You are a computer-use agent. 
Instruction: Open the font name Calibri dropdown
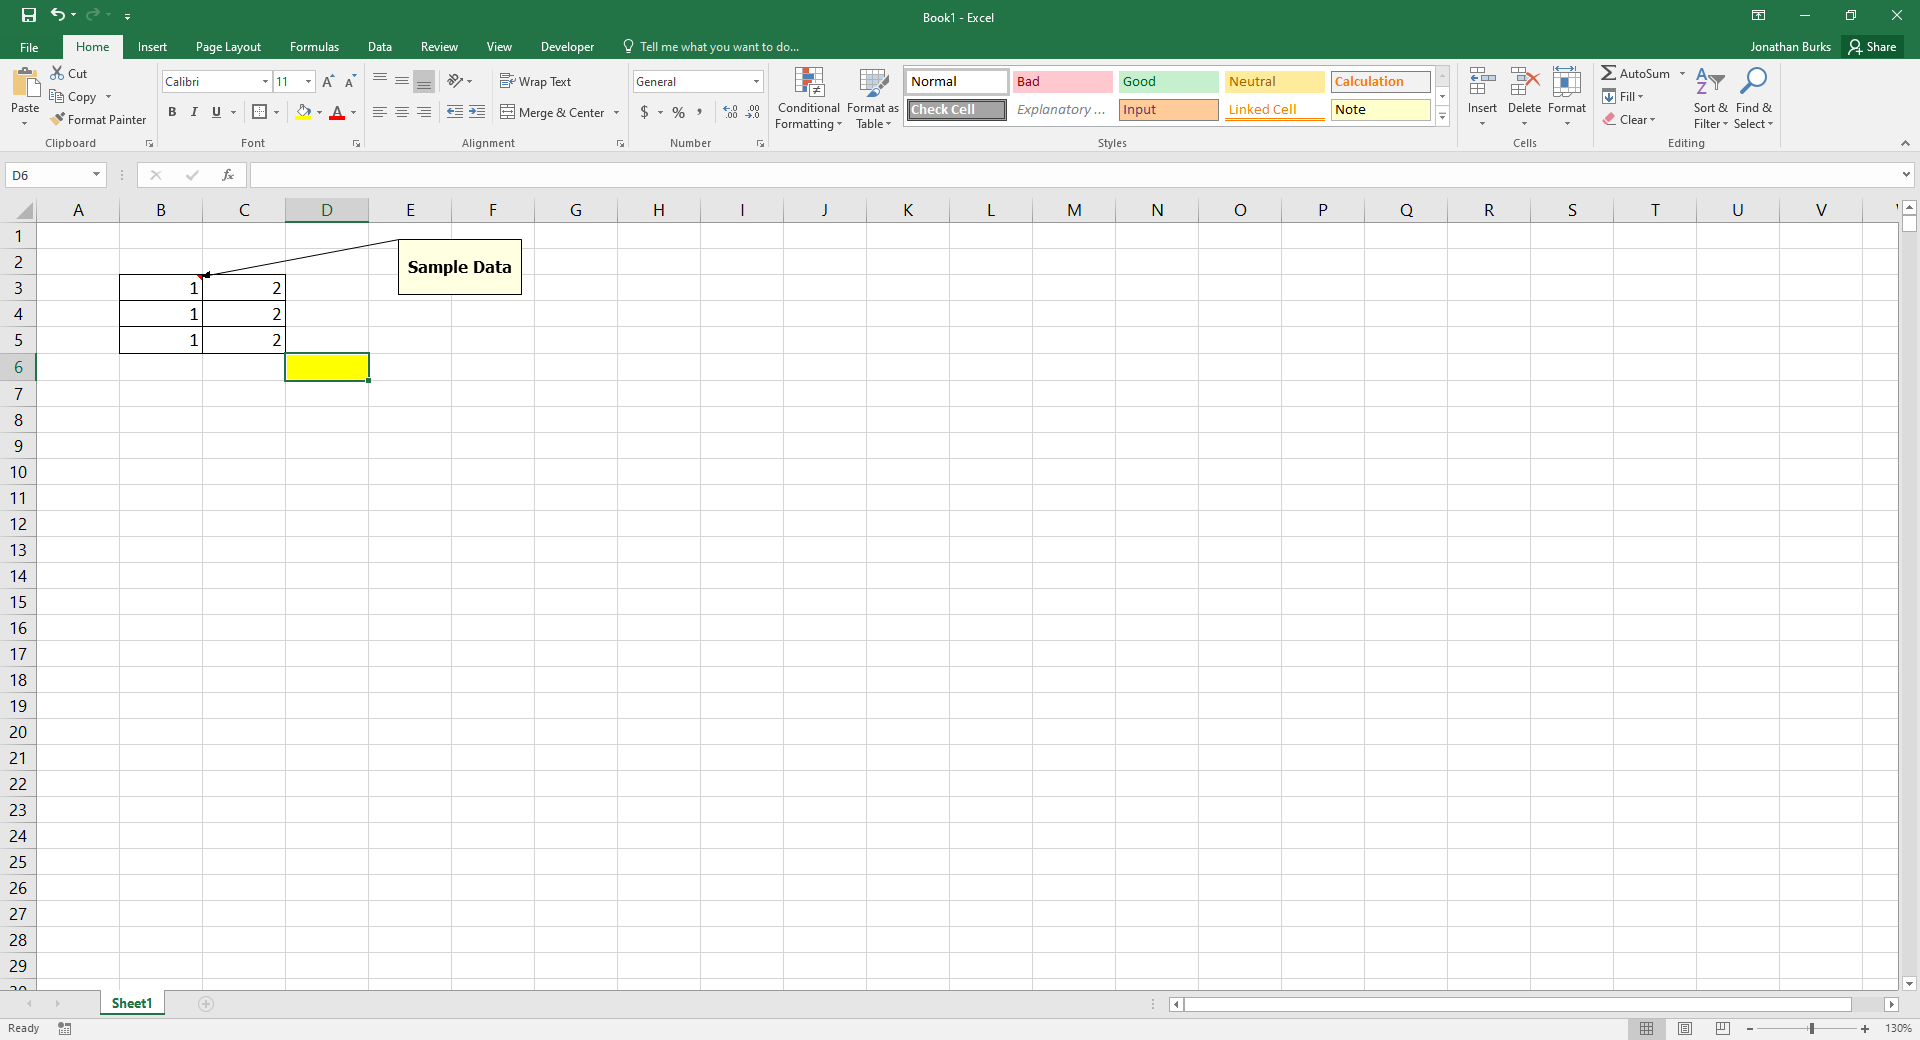265,82
